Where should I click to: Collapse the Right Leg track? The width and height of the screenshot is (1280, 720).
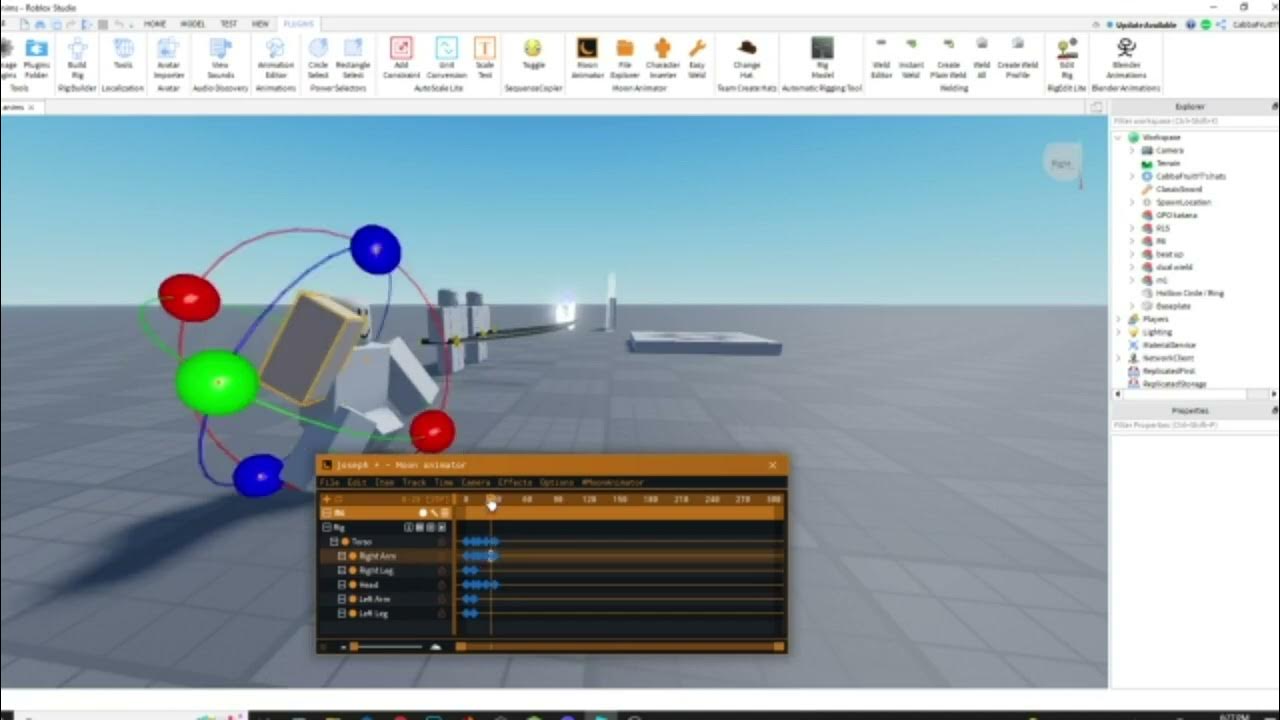coord(342,570)
